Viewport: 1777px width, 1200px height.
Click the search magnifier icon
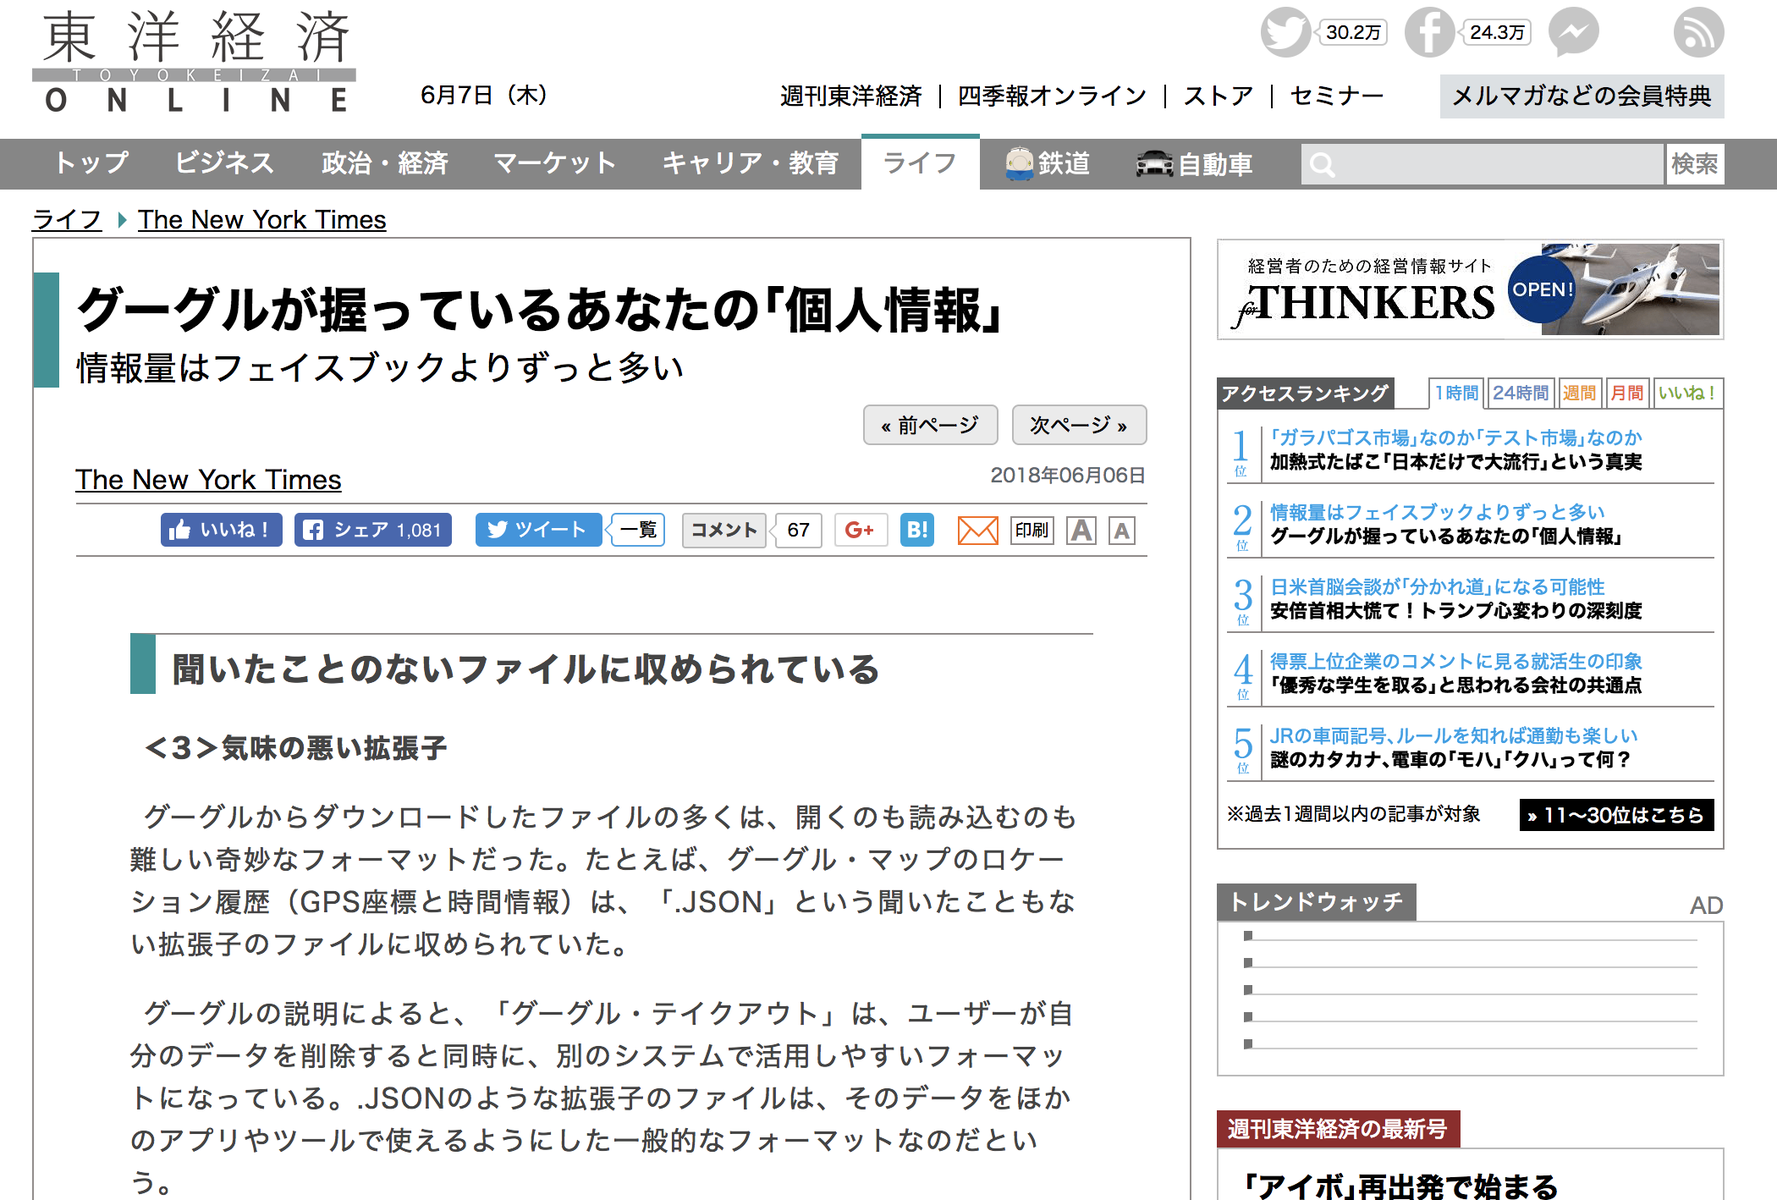pyautogui.click(x=1322, y=165)
